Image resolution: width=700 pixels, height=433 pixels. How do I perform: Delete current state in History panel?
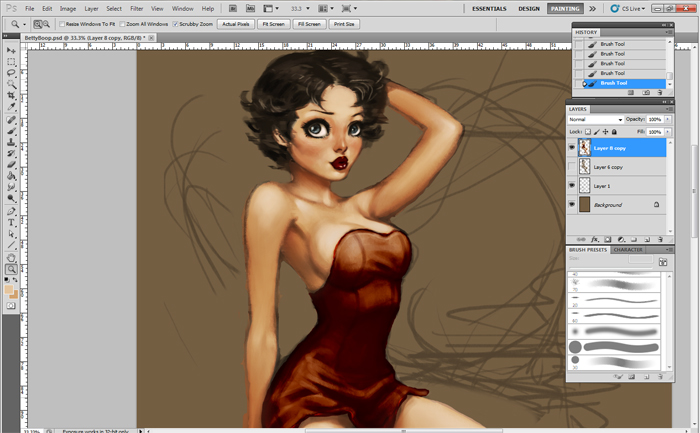tap(660, 92)
